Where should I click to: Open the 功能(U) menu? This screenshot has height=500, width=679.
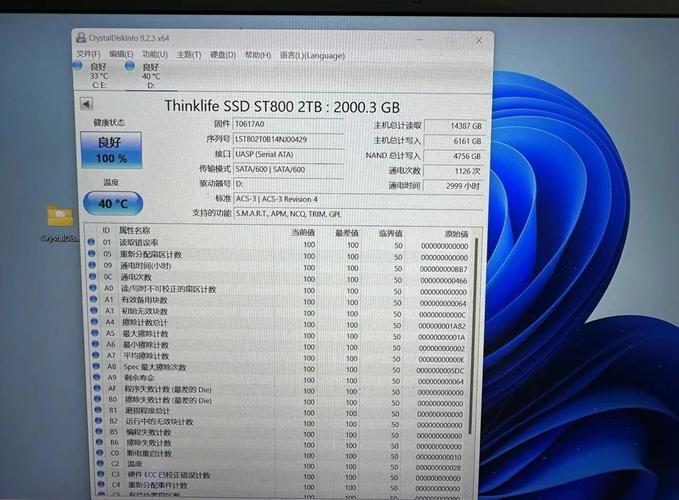click(154, 55)
